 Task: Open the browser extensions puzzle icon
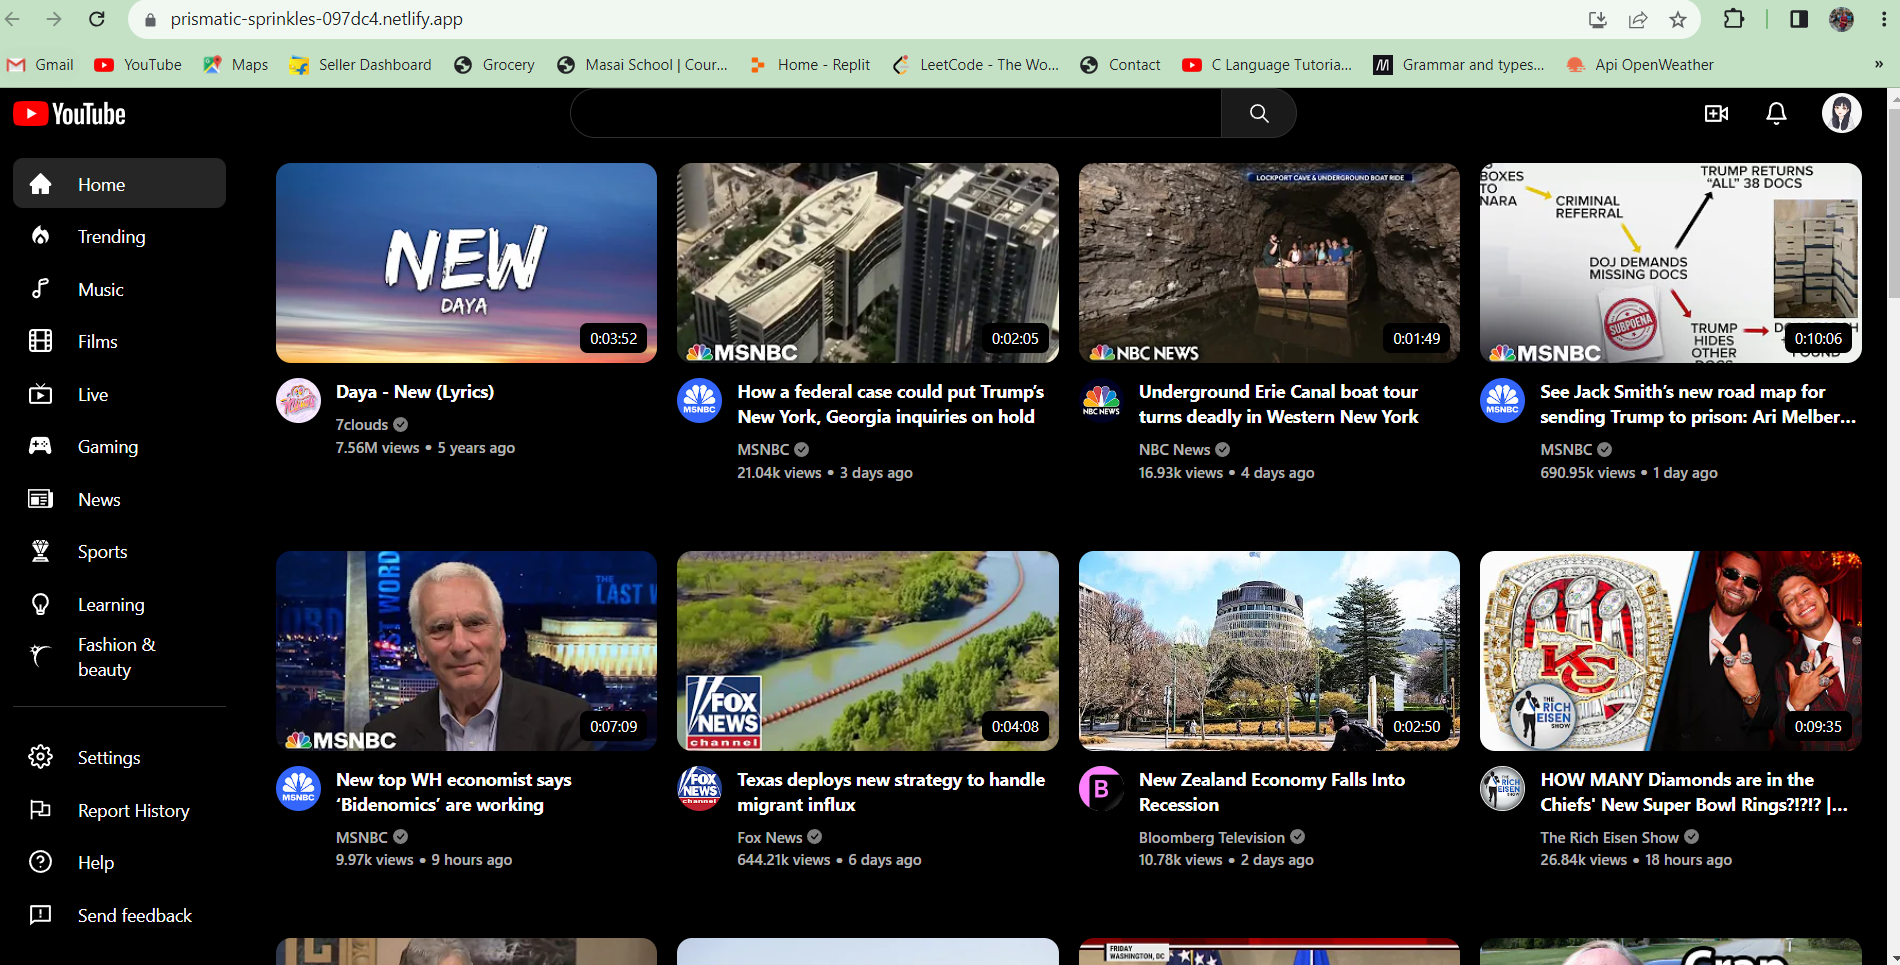1734,20
